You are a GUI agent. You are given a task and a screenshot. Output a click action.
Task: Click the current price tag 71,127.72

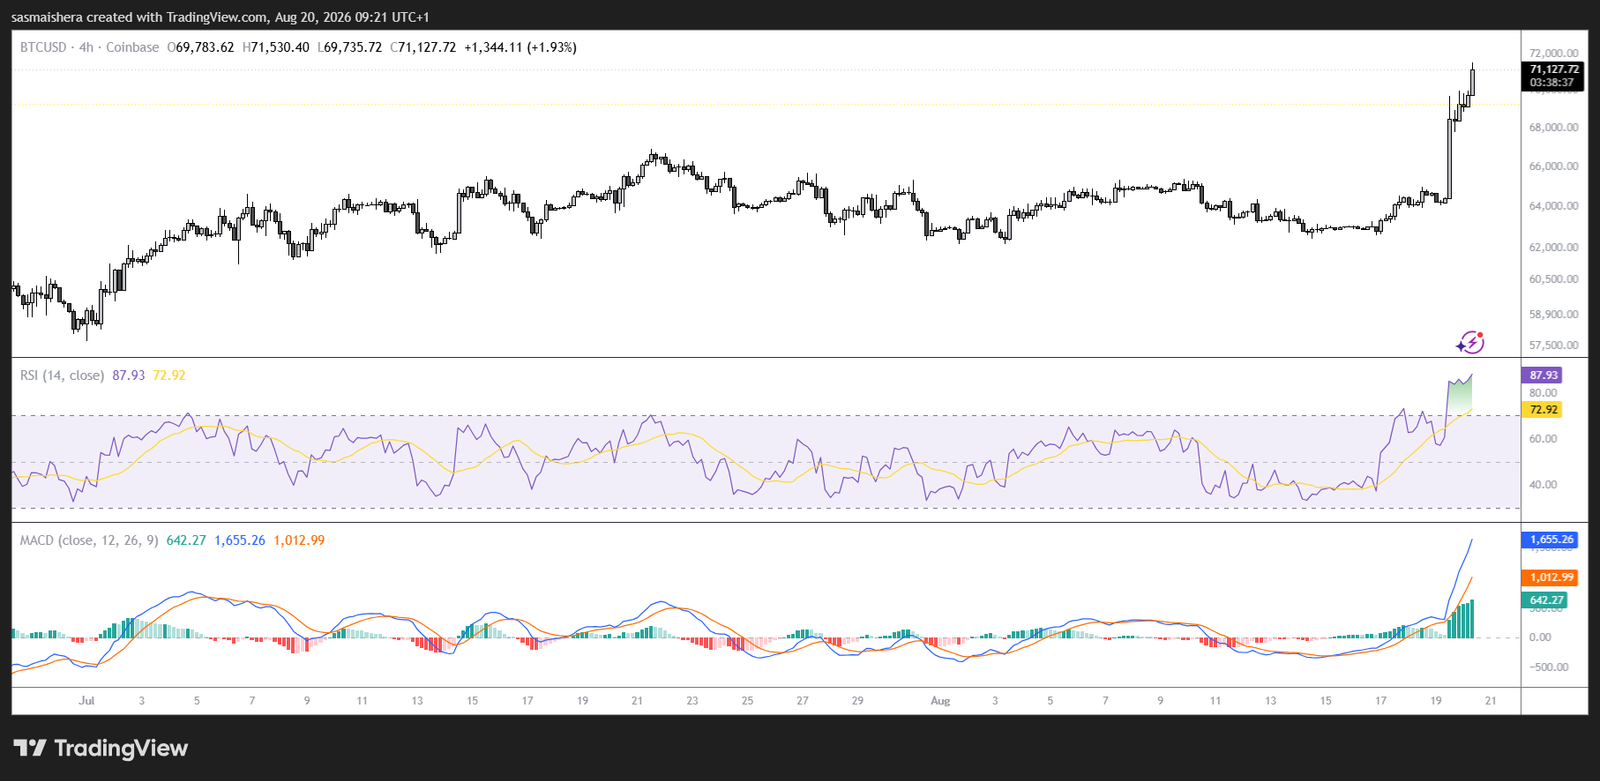point(1554,69)
